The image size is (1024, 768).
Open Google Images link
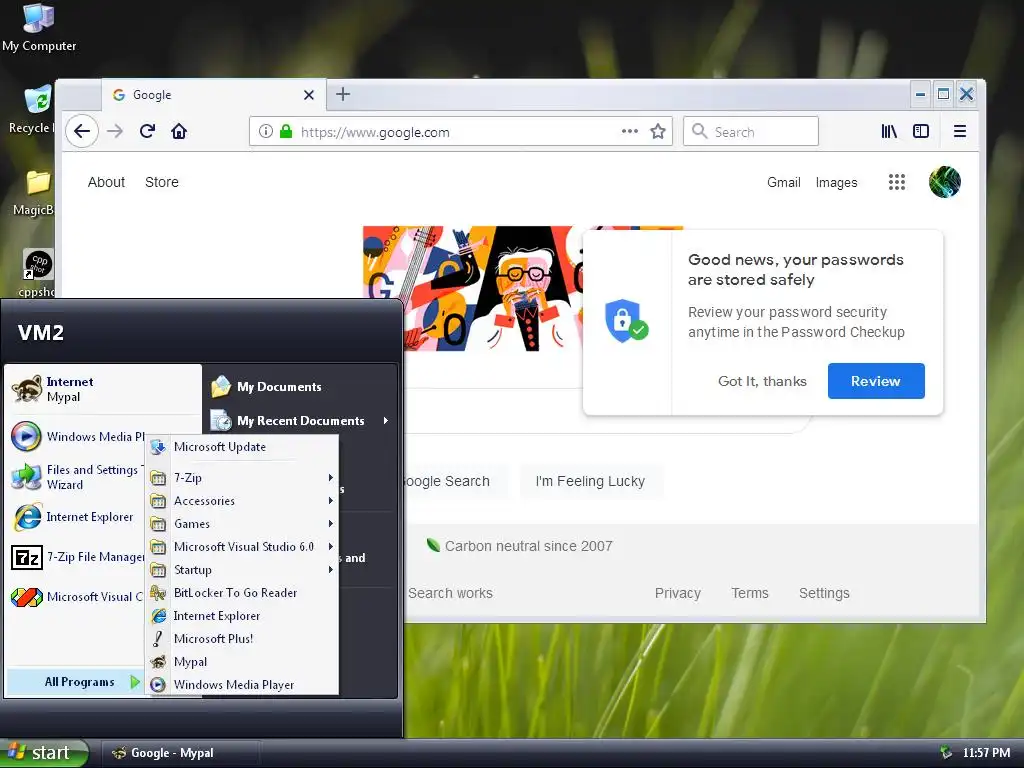click(x=836, y=182)
